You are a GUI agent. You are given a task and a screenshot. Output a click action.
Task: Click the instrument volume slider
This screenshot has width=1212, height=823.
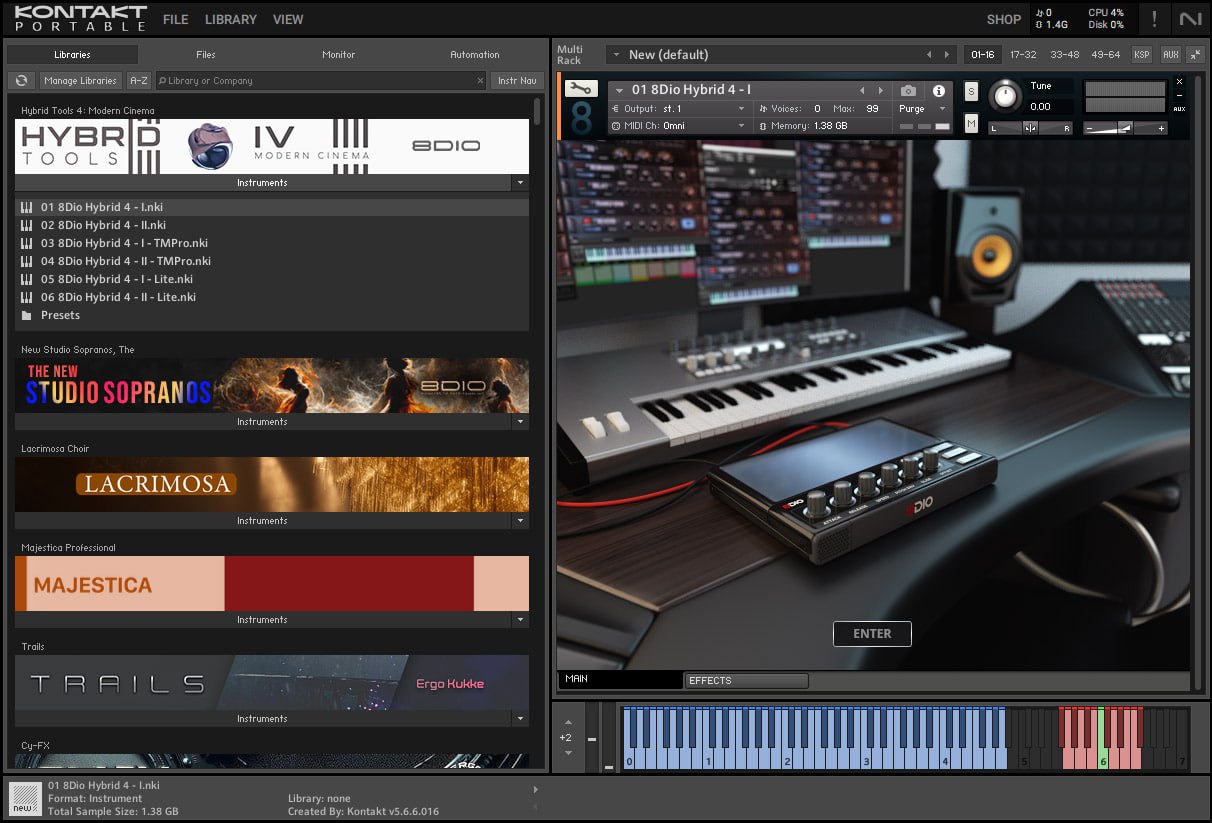click(x=1126, y=128)
